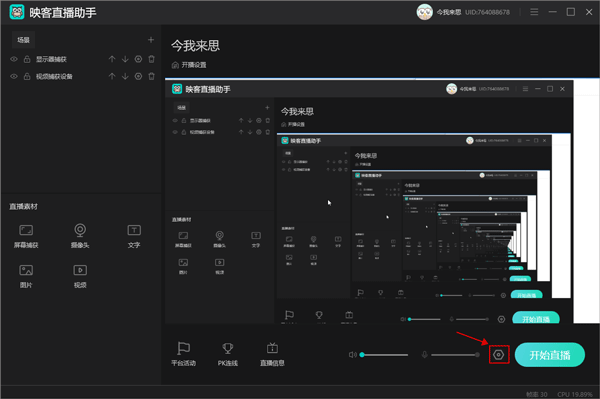Adjust the speaker volume slider
The height and width of the screenshot is (399, 600).
(x=384, y=355)
